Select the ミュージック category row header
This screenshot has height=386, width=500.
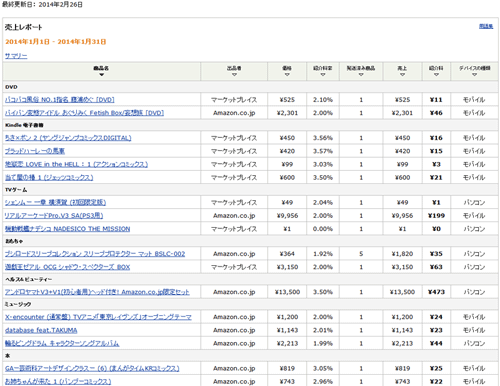250,304
